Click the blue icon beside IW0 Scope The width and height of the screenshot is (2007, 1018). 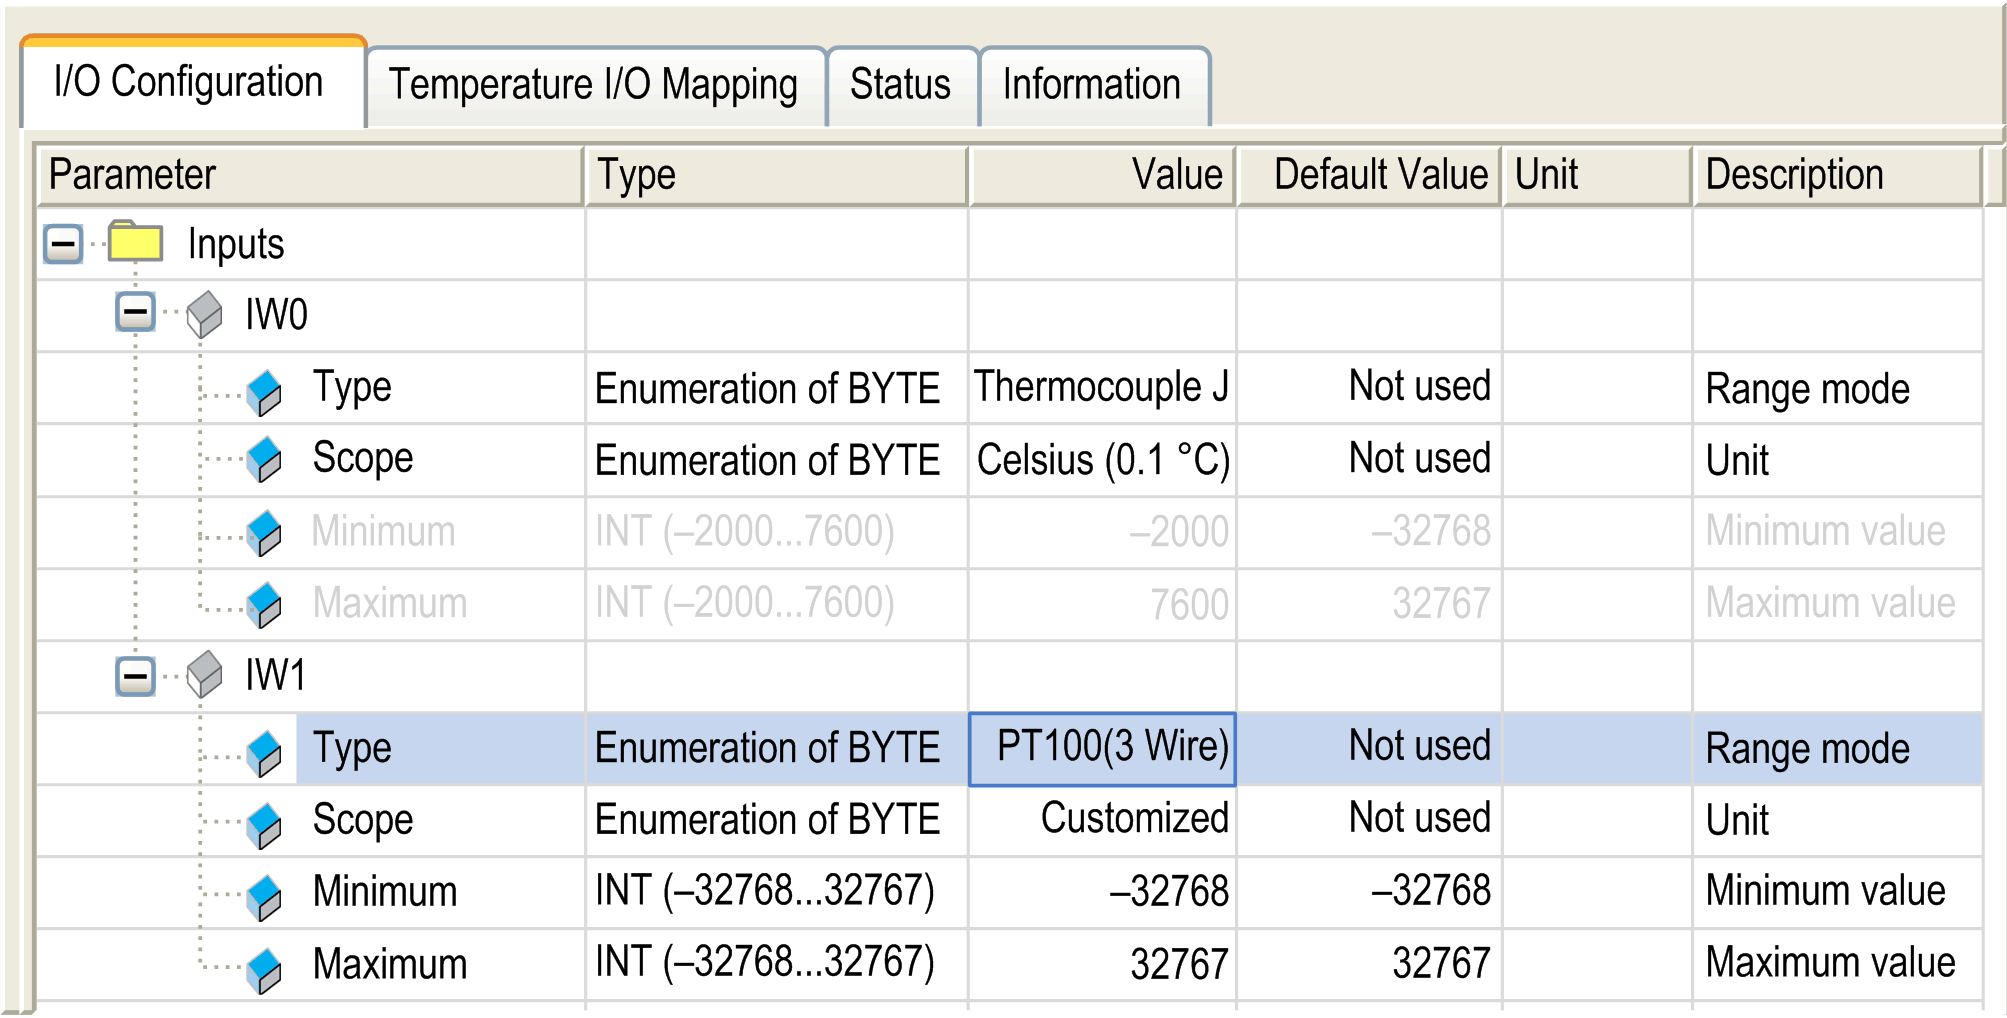click(265, 459)
